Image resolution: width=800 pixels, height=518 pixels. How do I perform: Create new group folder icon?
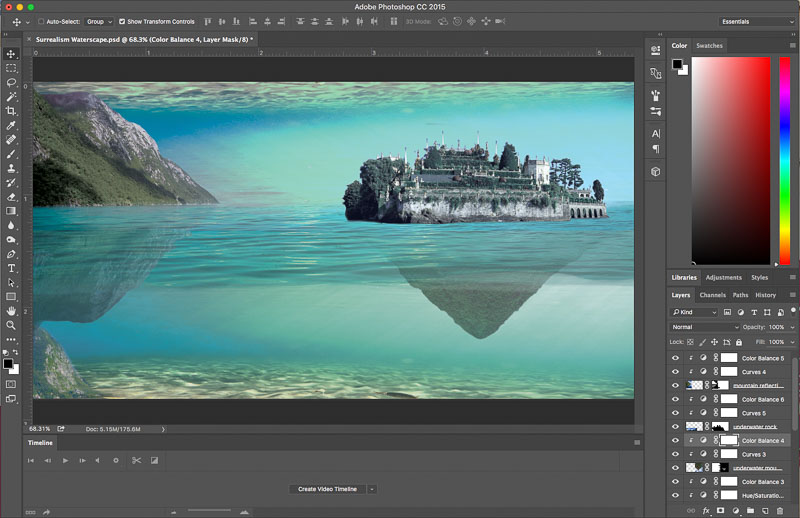750,510
